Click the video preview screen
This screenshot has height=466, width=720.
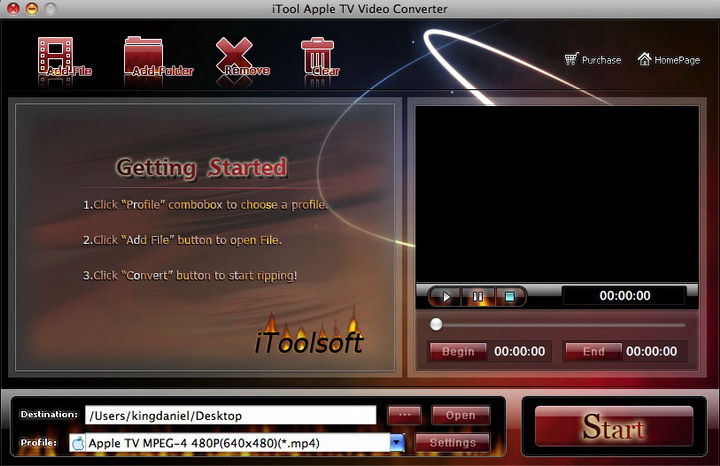(x=557, y=194)
